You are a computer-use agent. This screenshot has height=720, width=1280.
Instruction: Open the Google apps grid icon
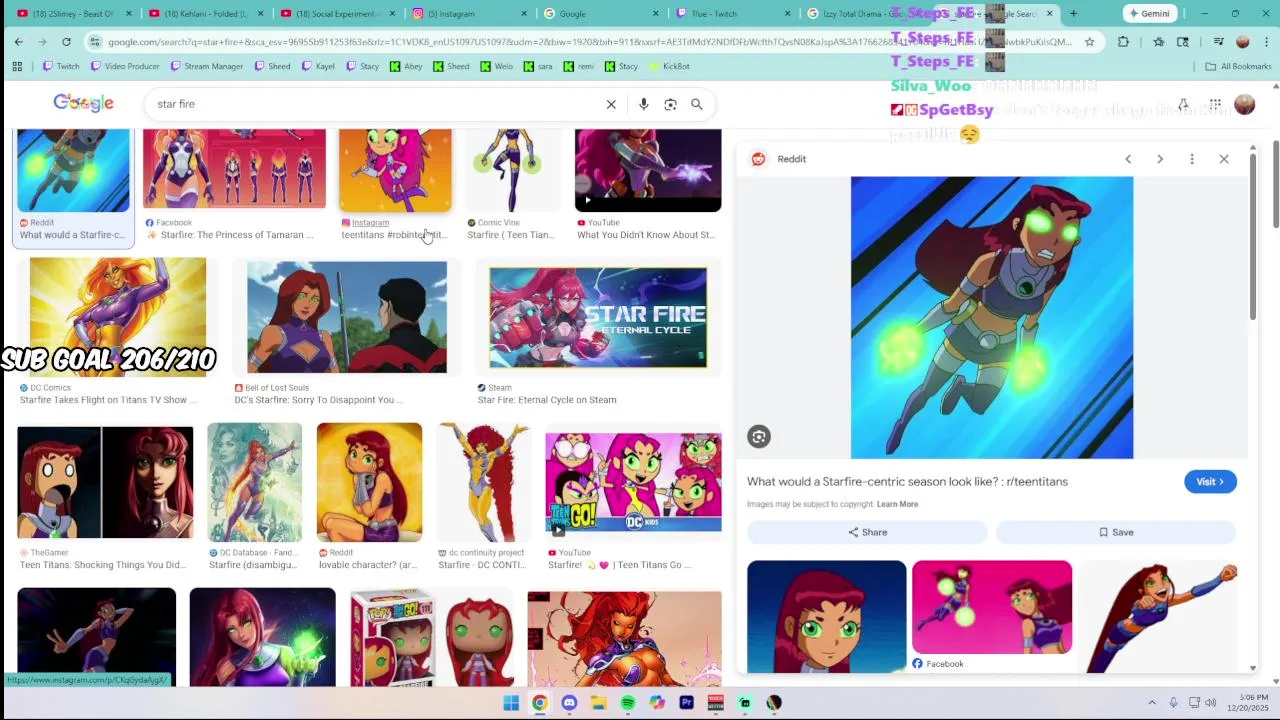pos(1215,104)
